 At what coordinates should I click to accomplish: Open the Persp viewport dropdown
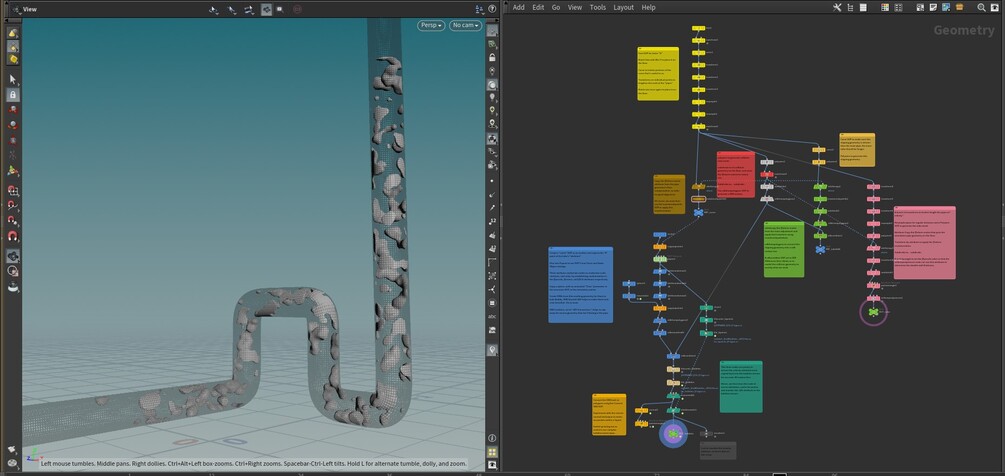coord(431,25)
